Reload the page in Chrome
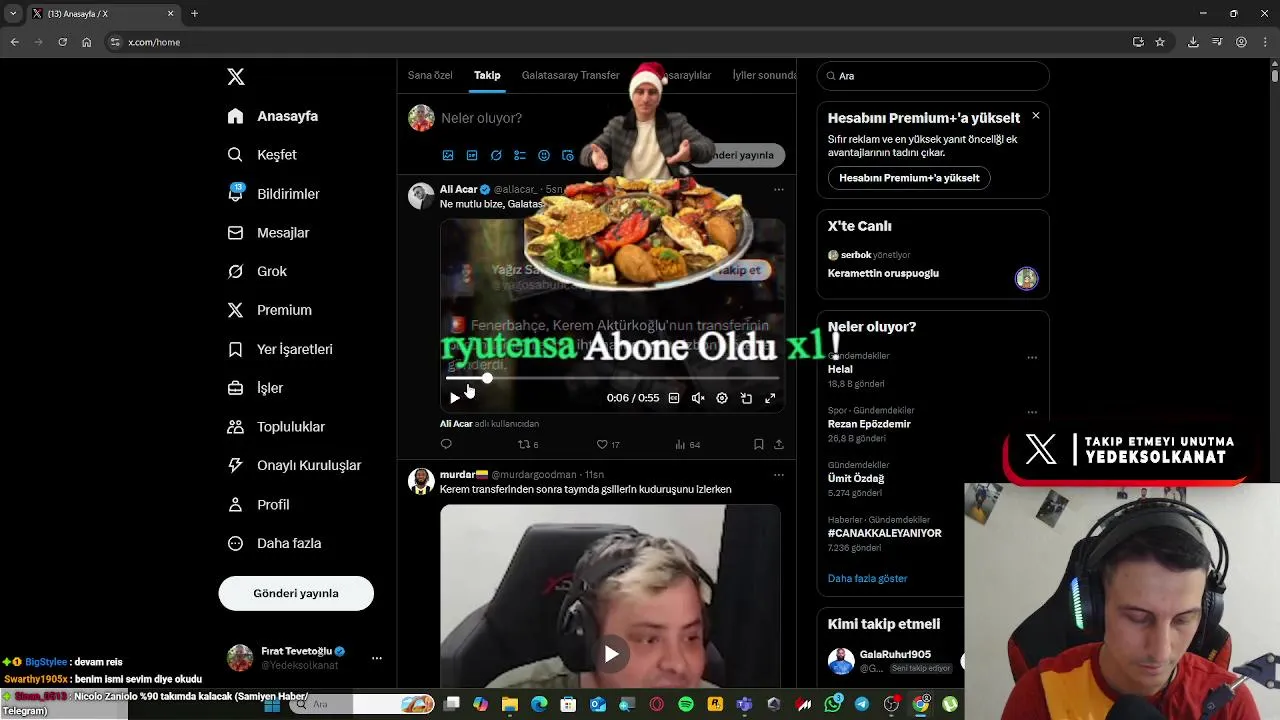1280x720 pixels. coord(62,42)
